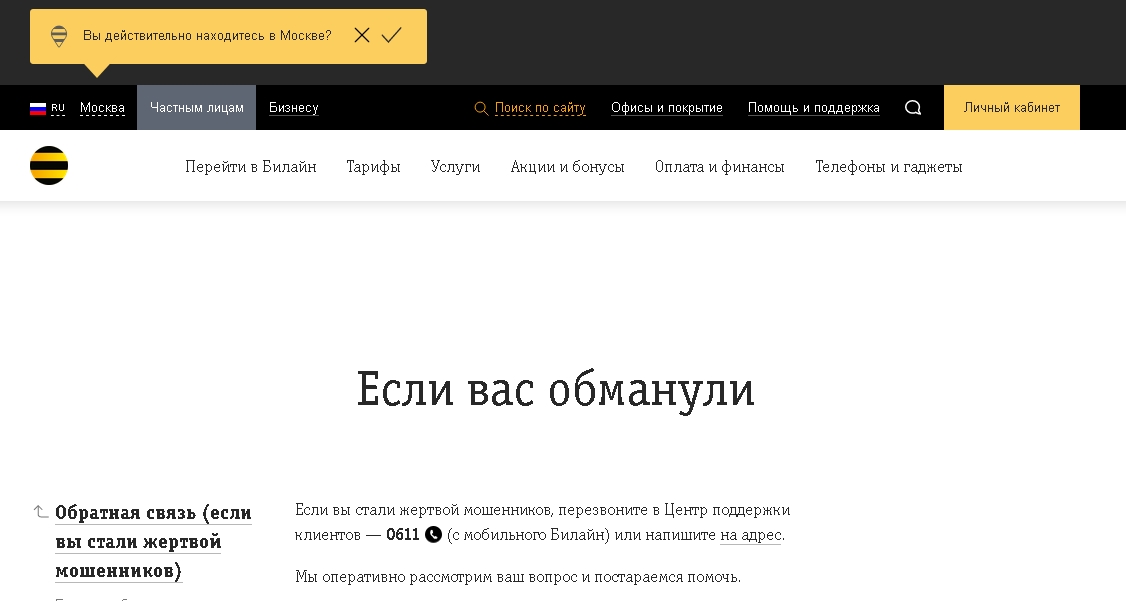
Task: Open the Услуги menu item
Action: coord(455,167)
